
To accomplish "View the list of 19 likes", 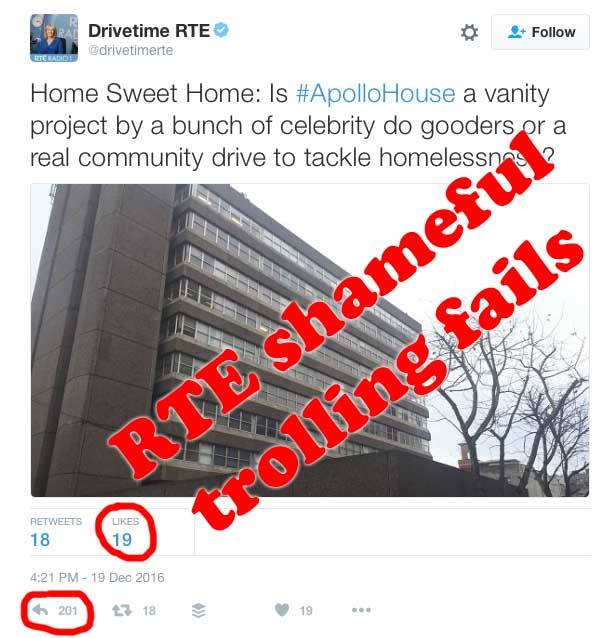I will [x=125, y=532].
